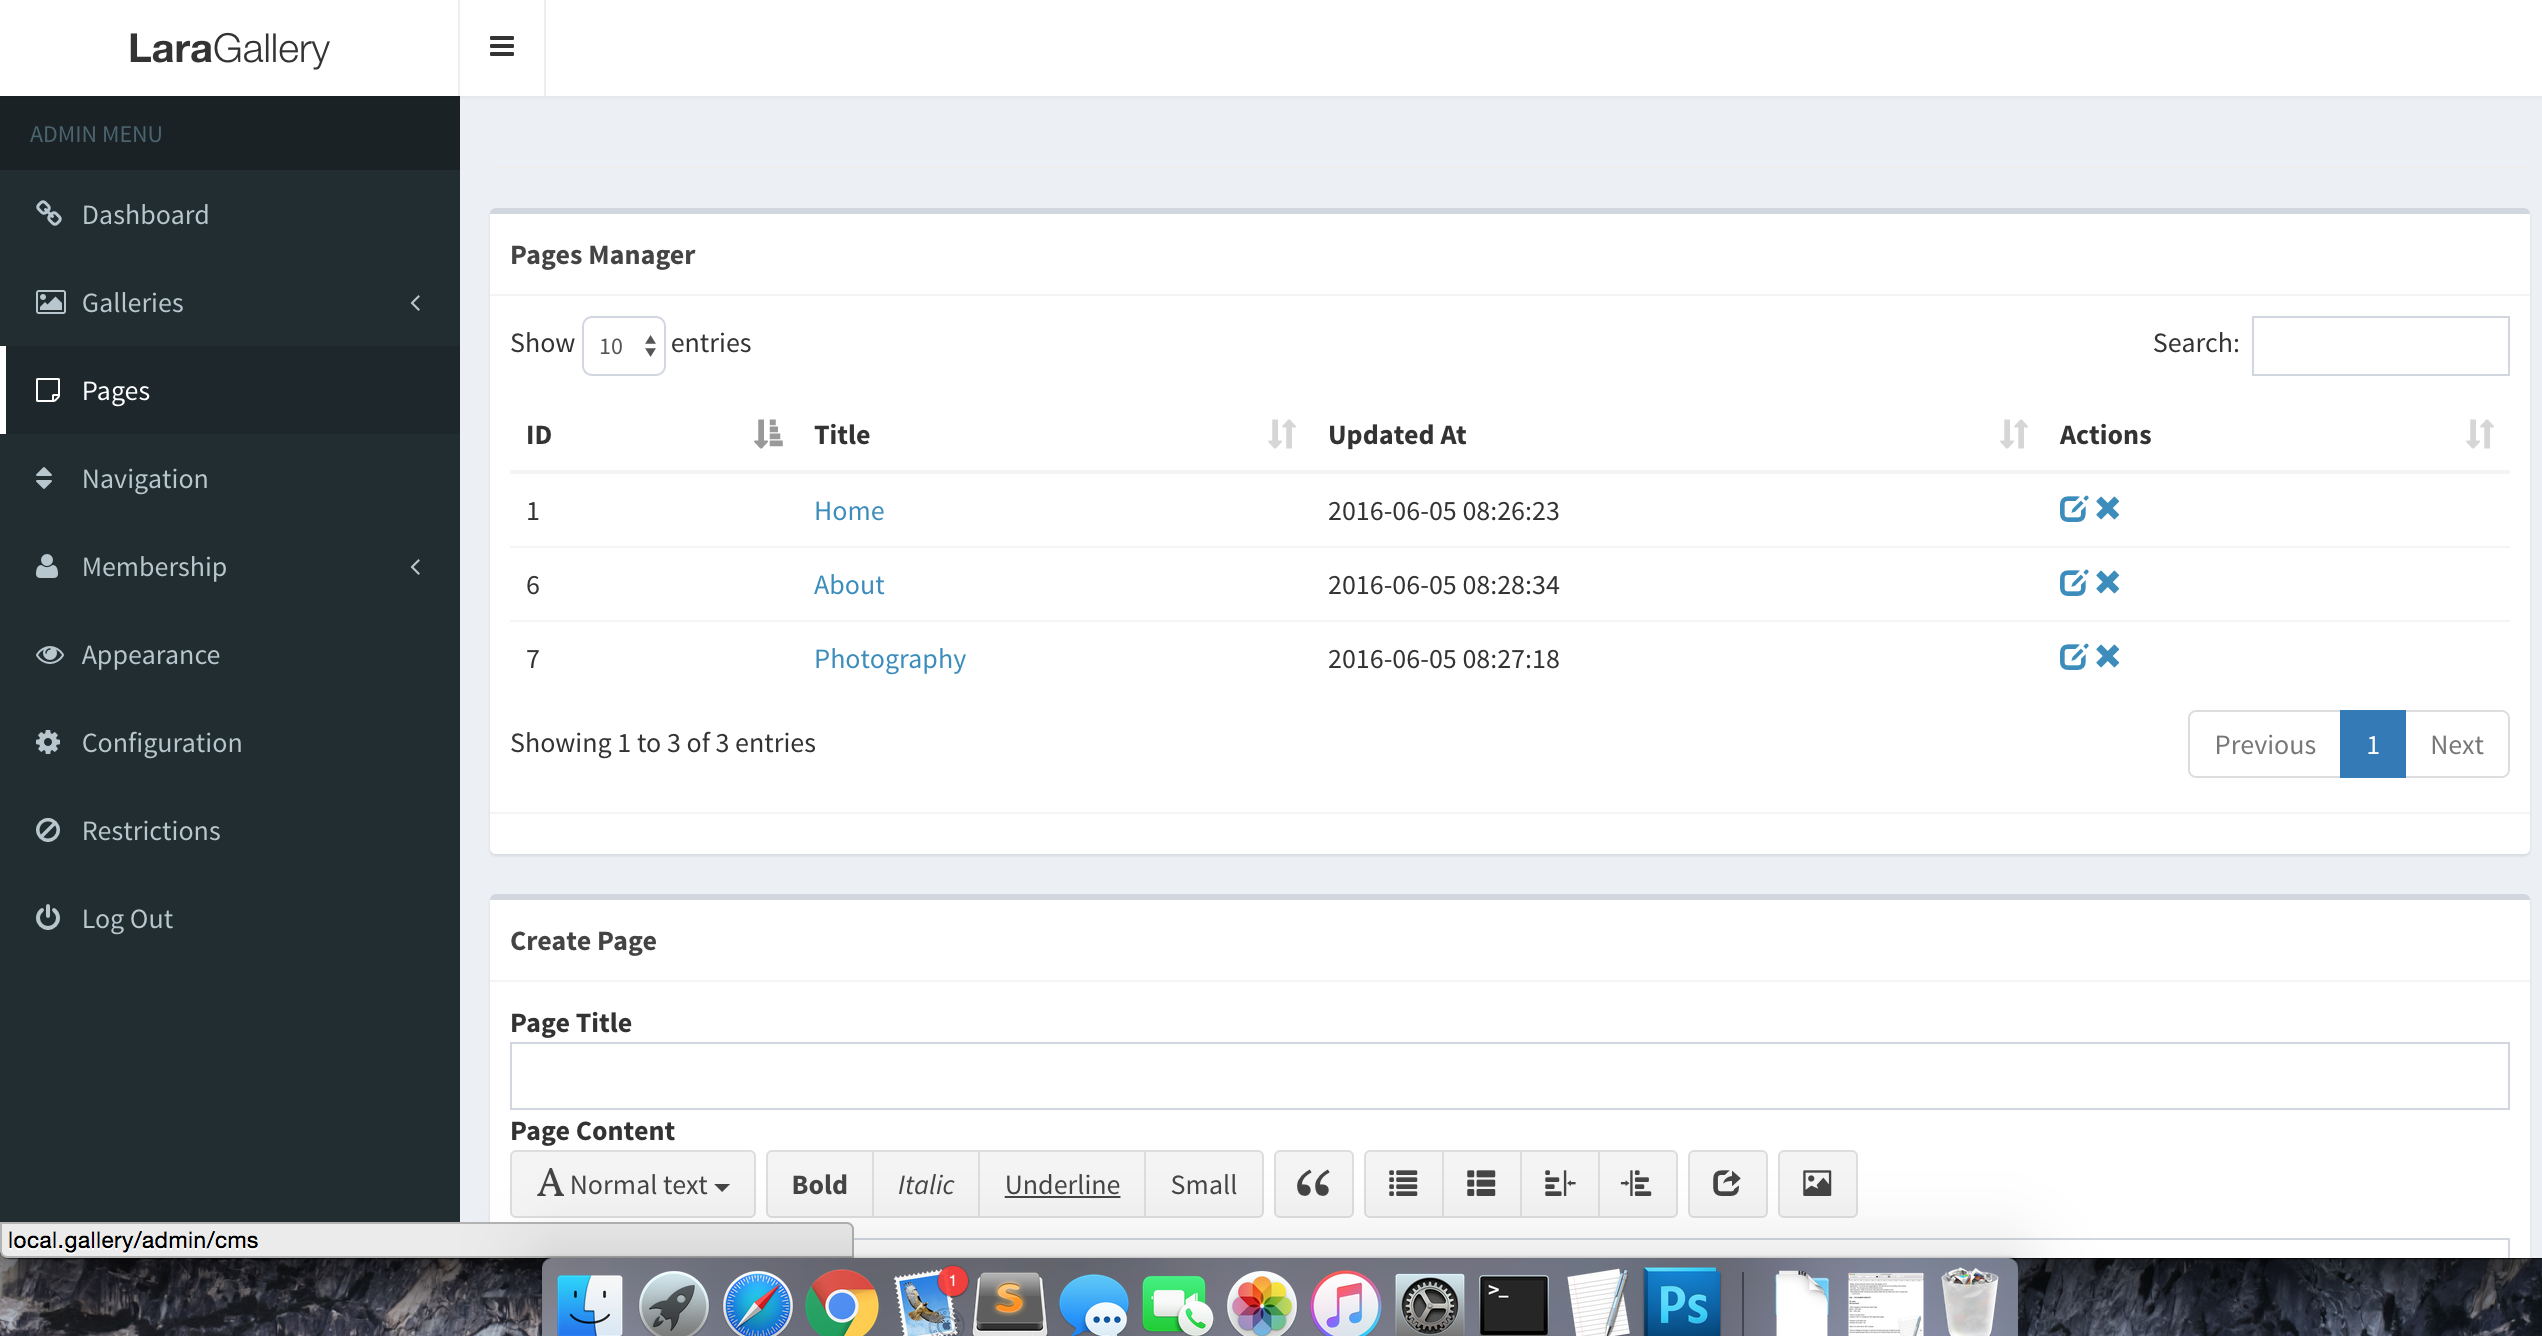Screen dimensions: 2542x1336
Task: Open the Photography page link
Action: (x=890, y=659)
